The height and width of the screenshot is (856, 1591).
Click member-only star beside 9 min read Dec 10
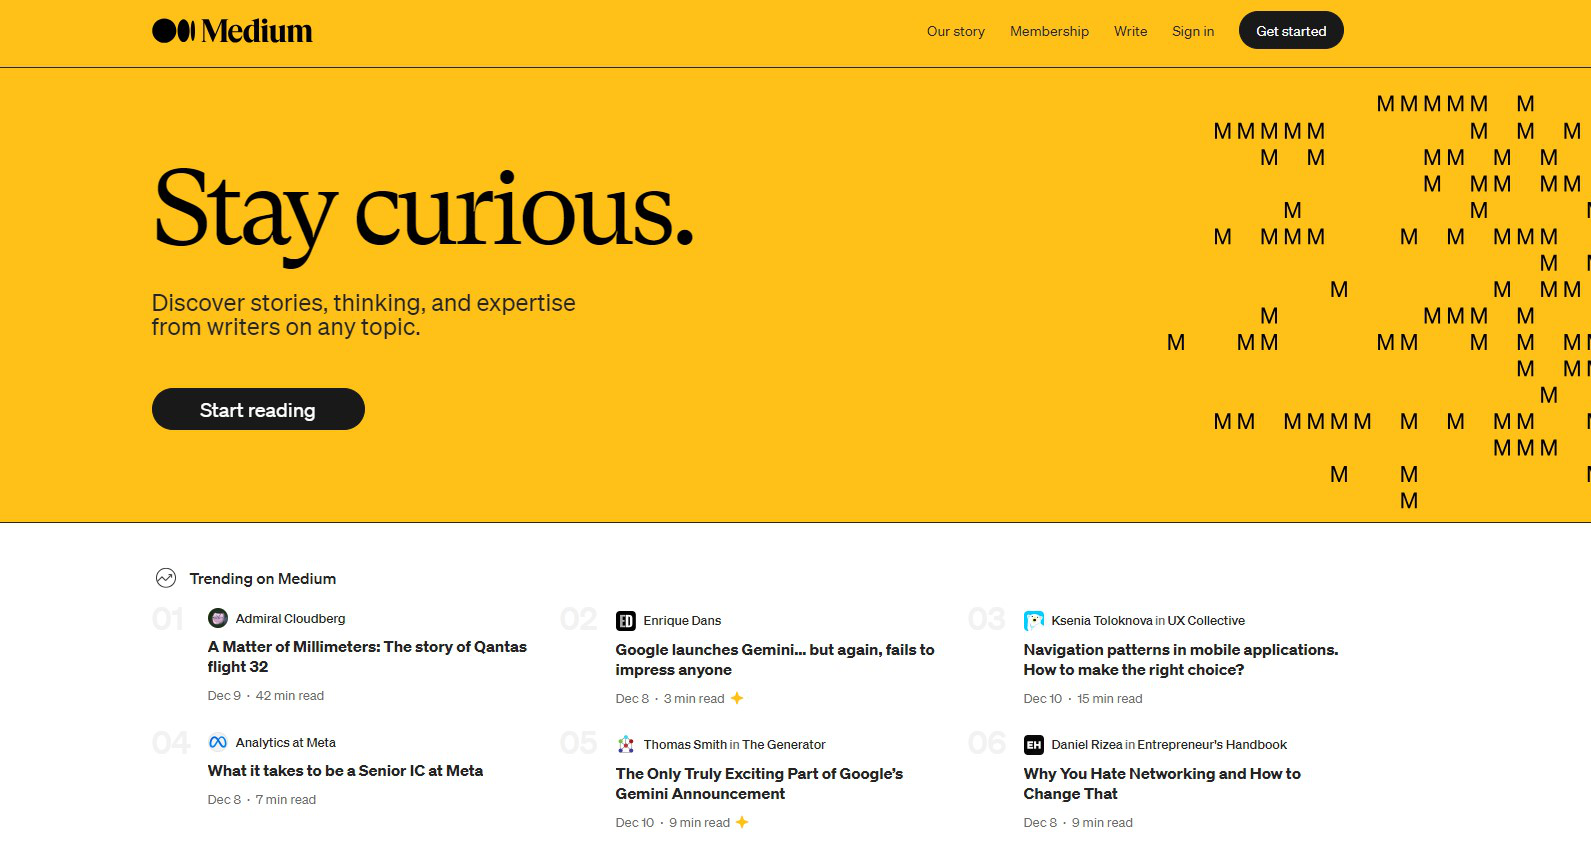742,822
